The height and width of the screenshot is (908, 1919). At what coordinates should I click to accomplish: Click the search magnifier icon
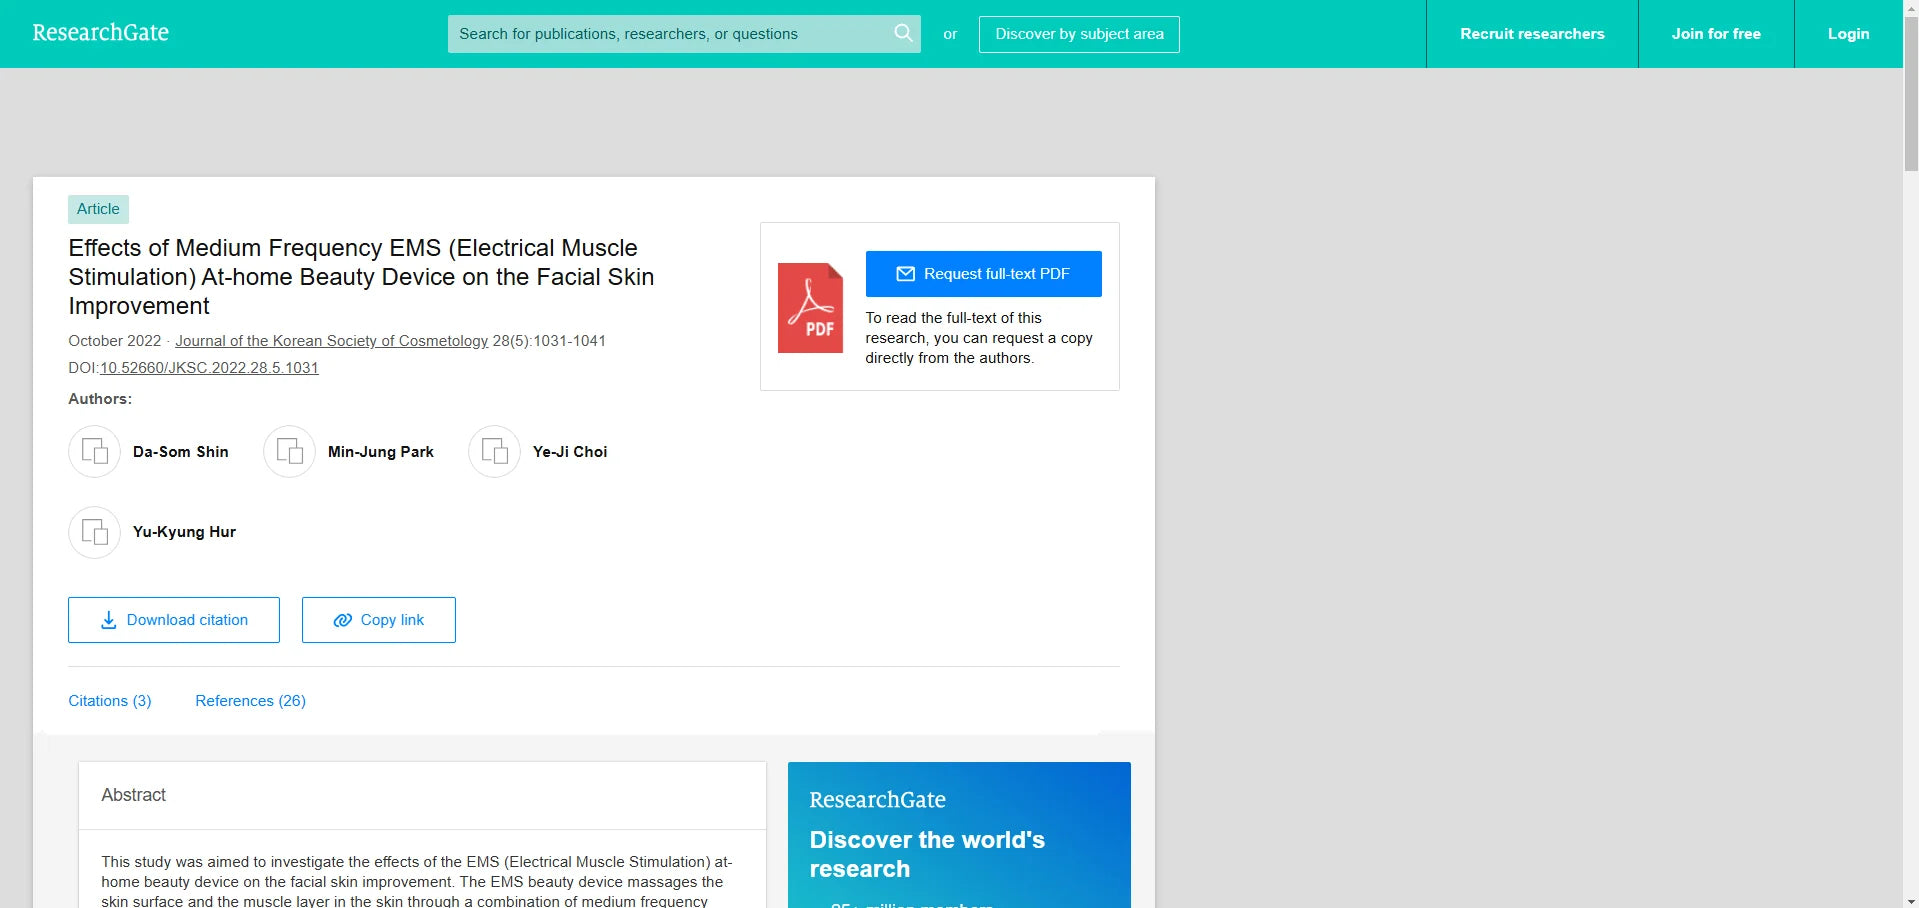pyautogui.click(x=903, y=33)
